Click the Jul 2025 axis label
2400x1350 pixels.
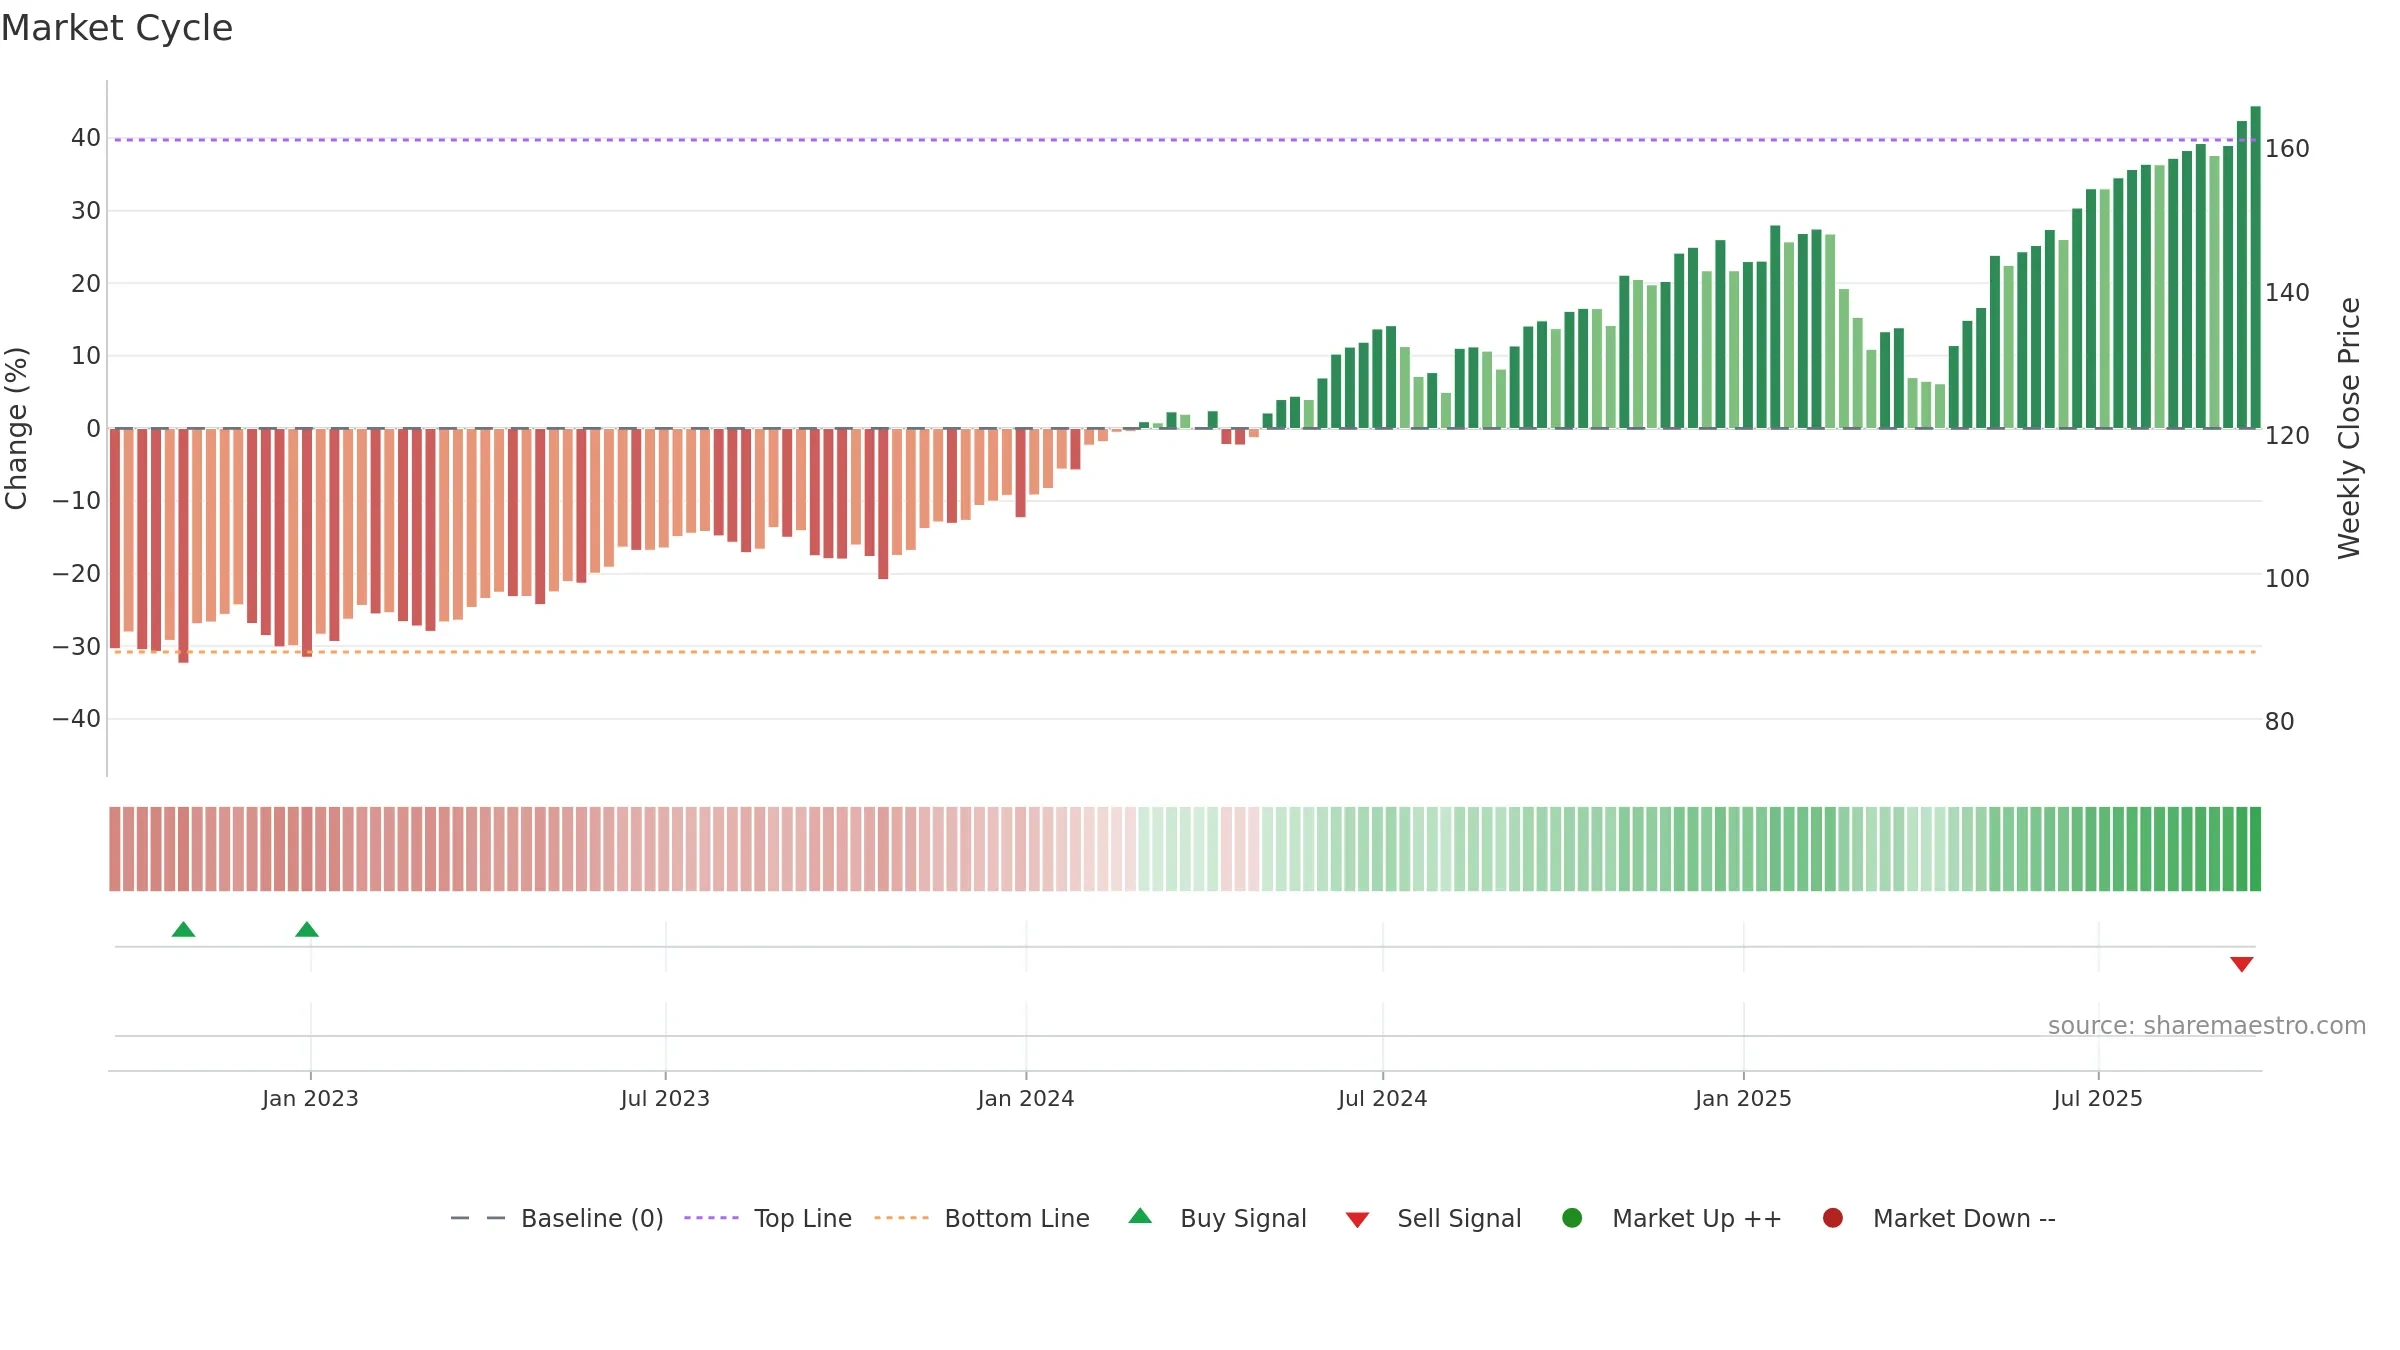[x=2098, y=1099]
